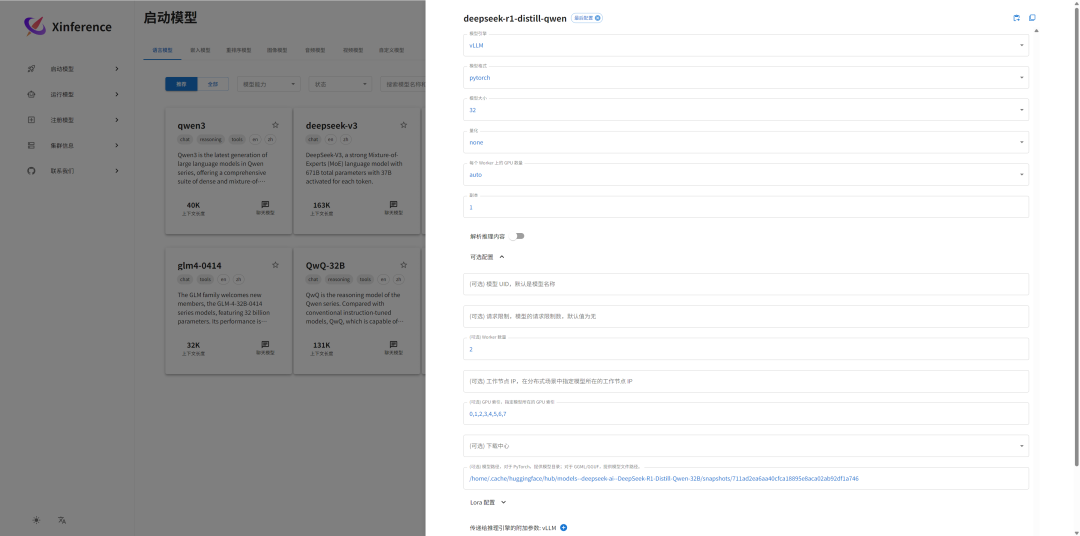Viewport: 1080px width, 536px height.
Task: Remove the 最后配置 chip via its x icon
Action: click(x=597, y=18)
